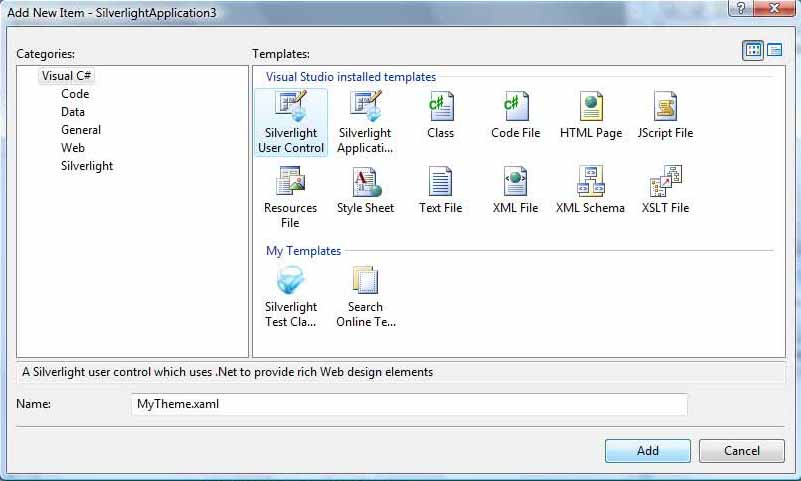This screenshot has height=481, width=801.
Task: Open the Silverlight category
Action: tap(87, 166)
